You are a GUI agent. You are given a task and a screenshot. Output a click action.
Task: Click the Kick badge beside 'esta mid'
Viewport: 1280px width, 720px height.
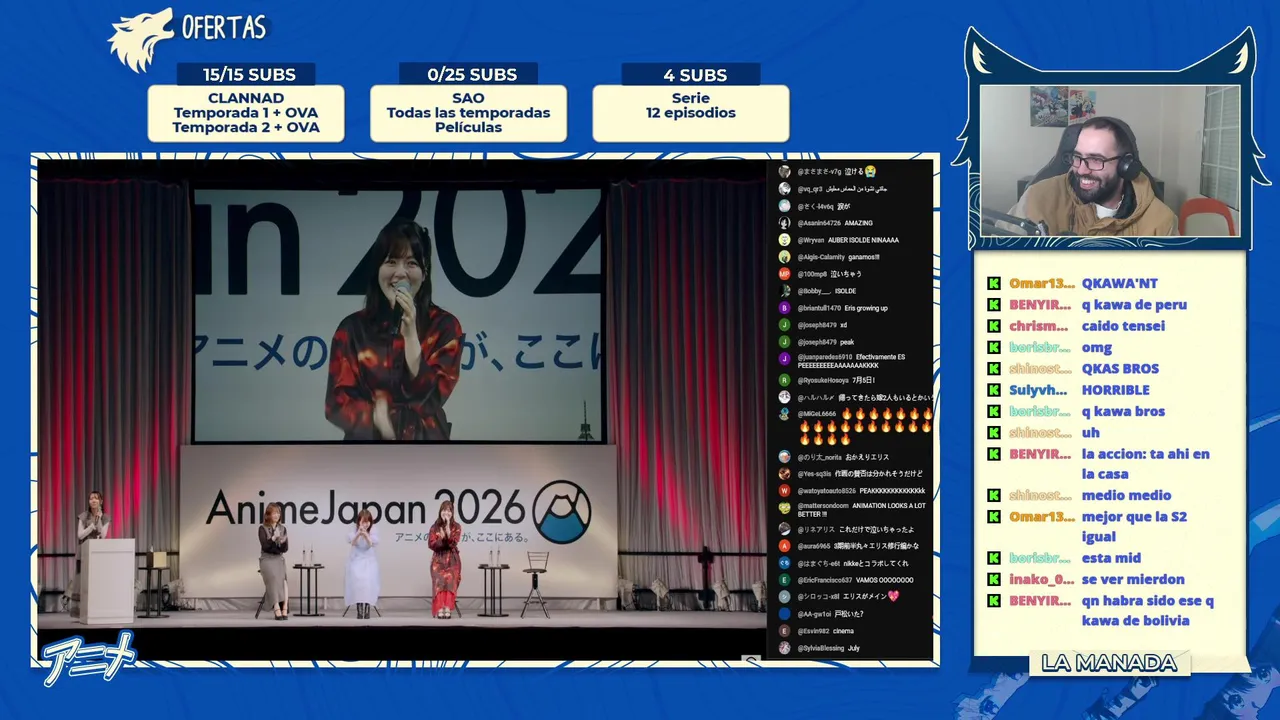(993, 558)
